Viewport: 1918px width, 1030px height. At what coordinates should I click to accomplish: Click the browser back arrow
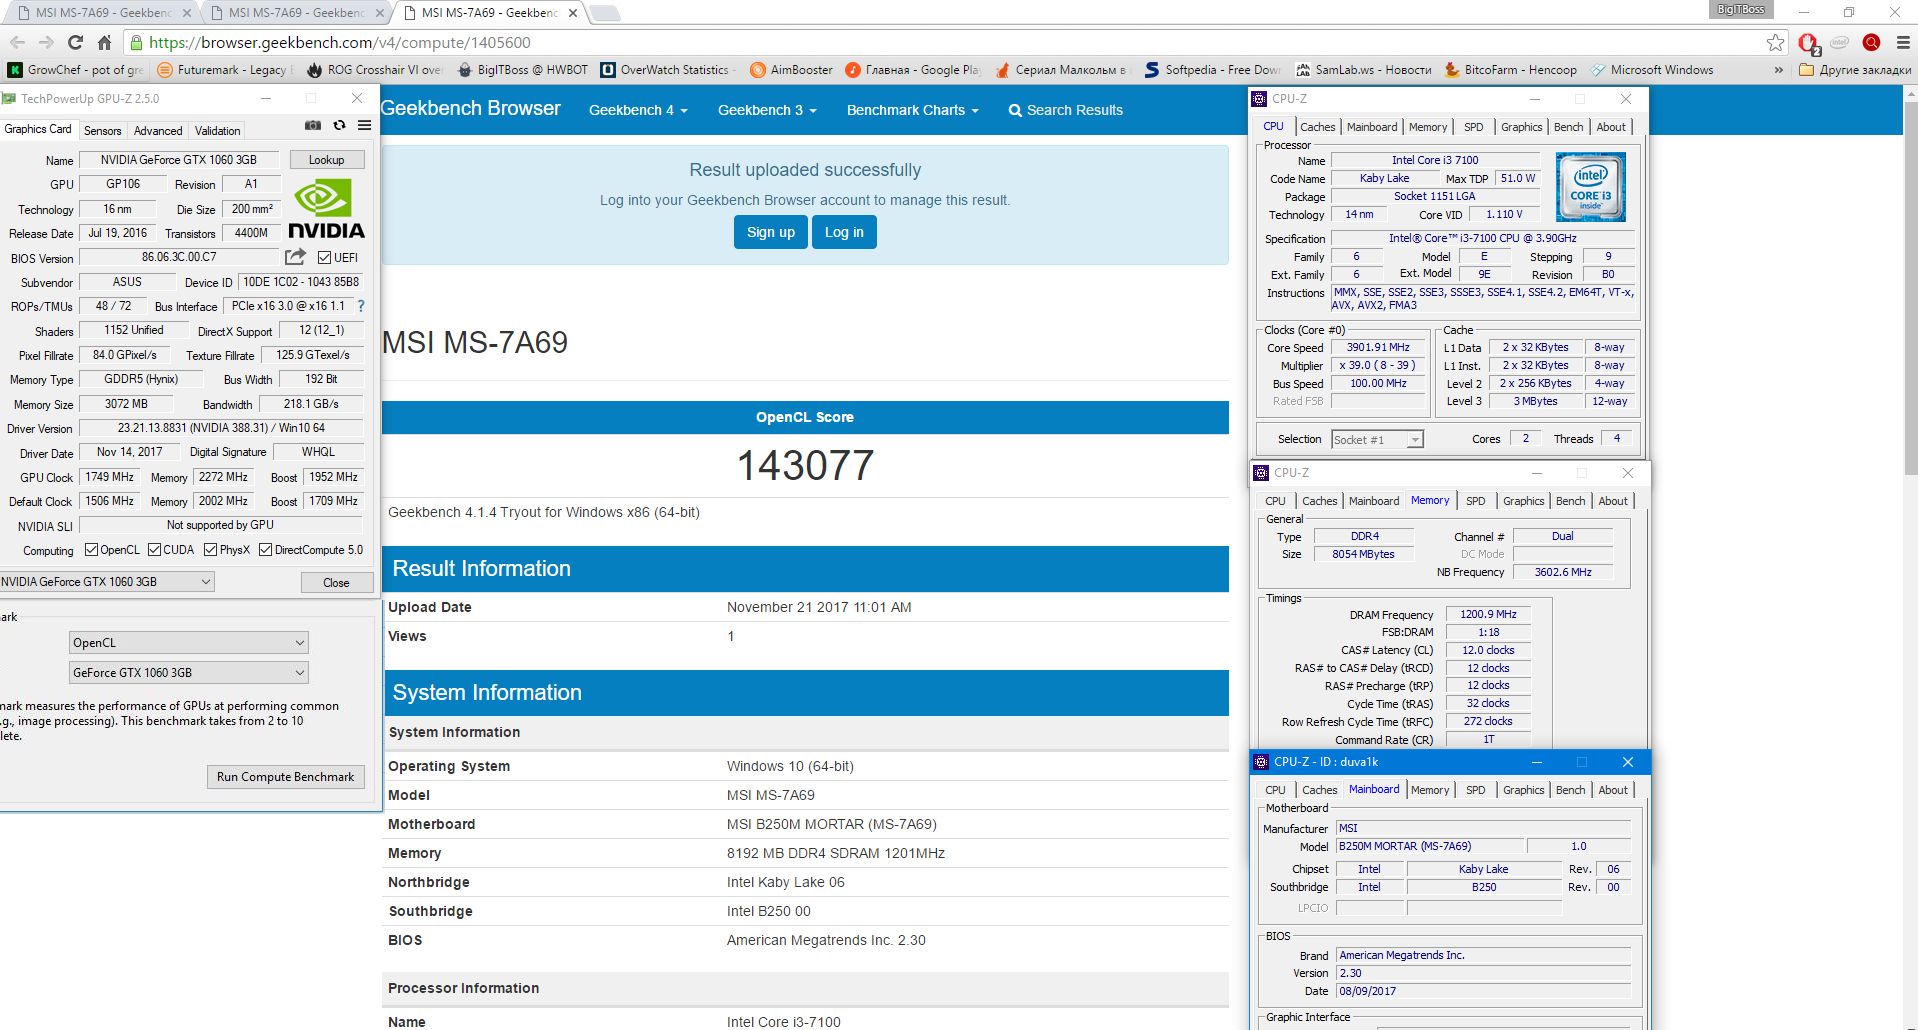click(x=17, y=42)
